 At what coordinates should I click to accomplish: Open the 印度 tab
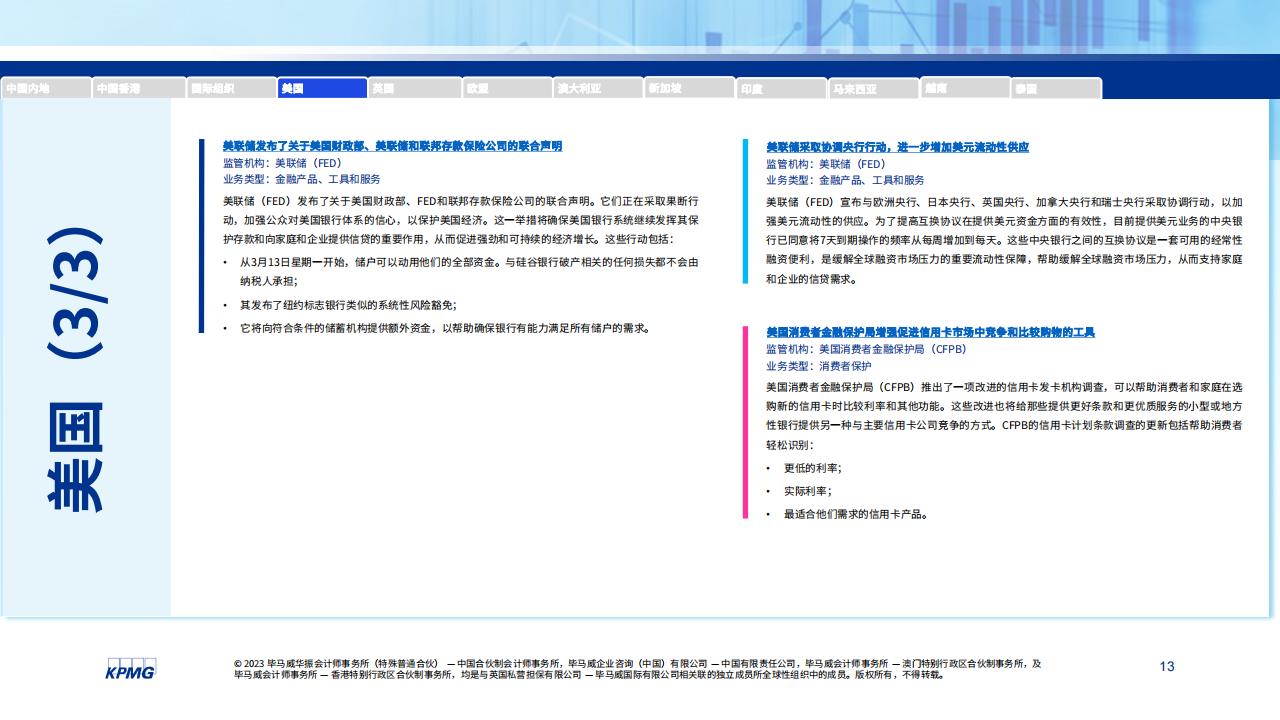[x=782, y=88]
